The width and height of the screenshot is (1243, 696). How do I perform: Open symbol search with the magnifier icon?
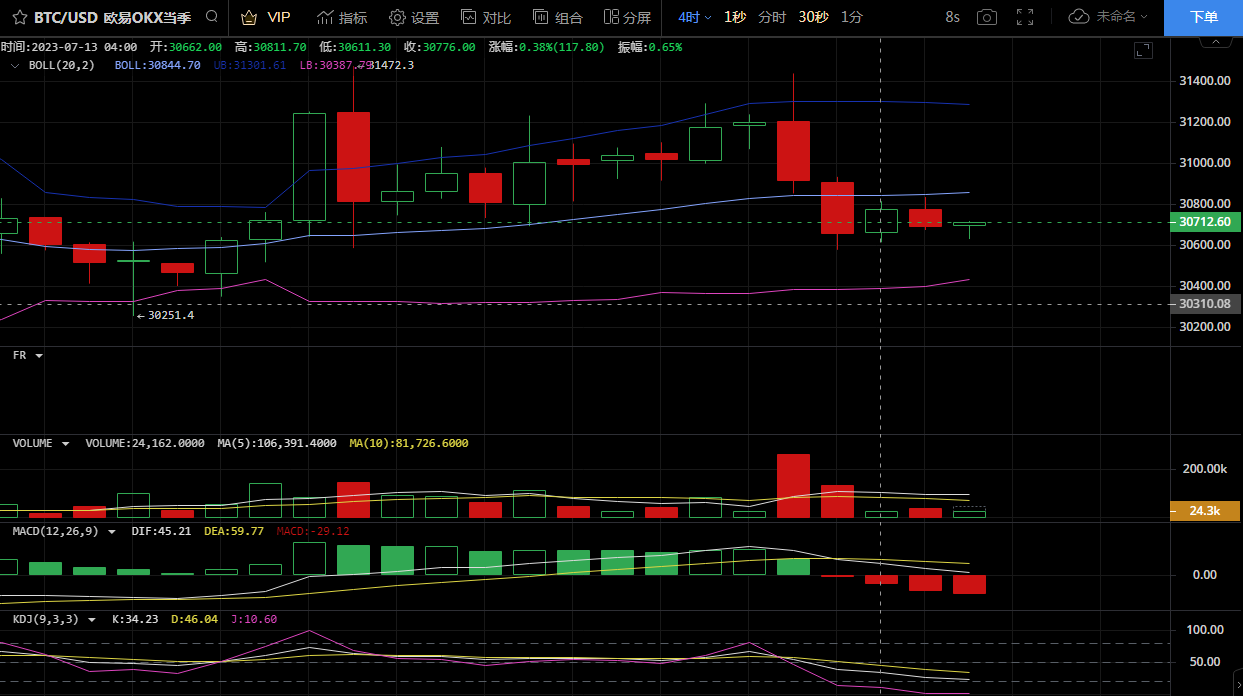(x=211, y=17)
